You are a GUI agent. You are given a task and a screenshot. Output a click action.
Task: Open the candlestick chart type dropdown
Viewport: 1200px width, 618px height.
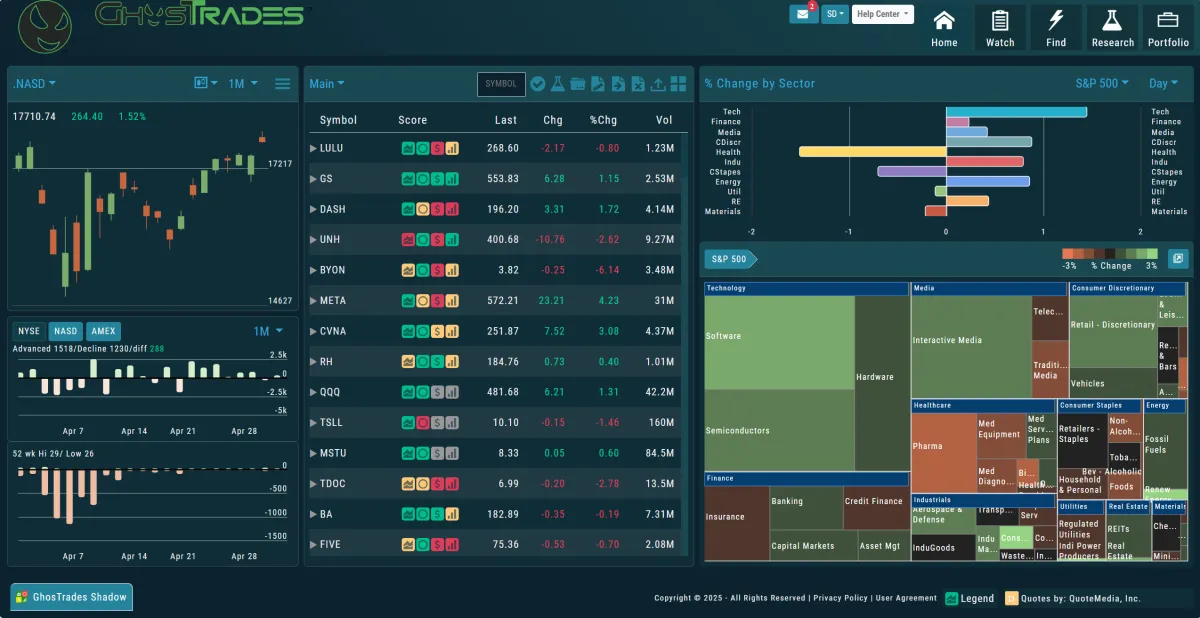coord(206,84)
